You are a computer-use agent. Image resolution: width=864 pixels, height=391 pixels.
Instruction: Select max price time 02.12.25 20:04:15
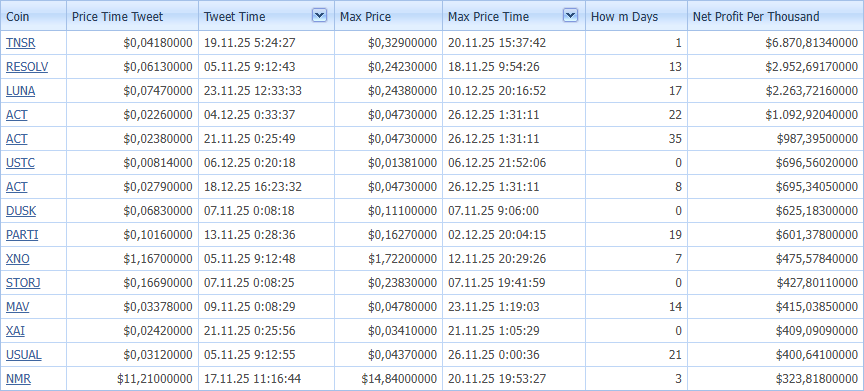click(x=514, y=235)
